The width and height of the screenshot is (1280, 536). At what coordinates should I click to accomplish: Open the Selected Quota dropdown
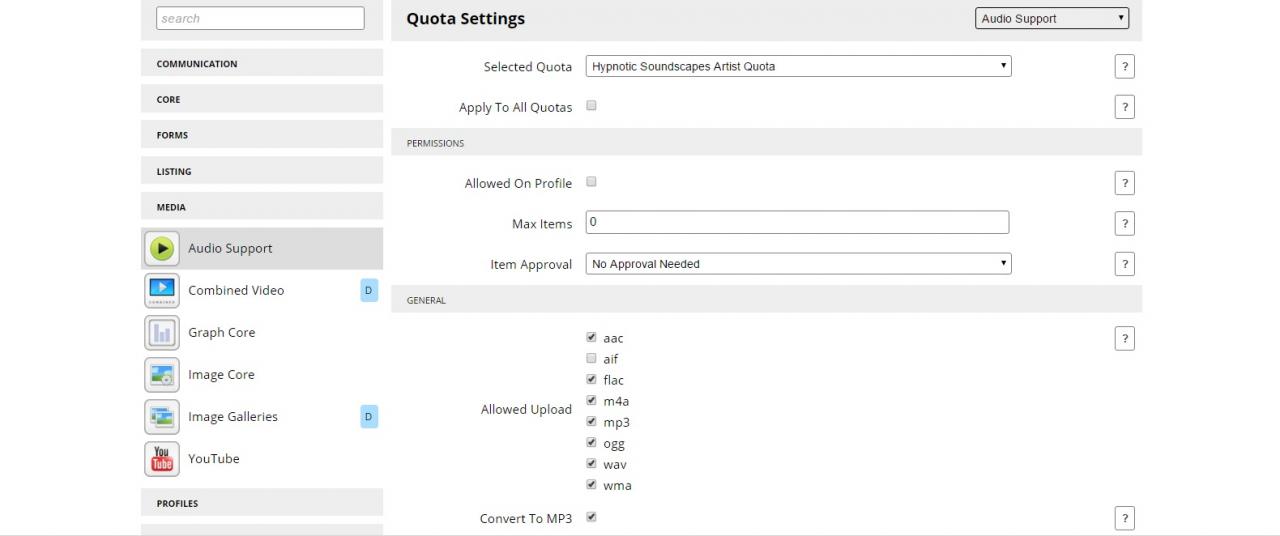[x=798, y=66]
